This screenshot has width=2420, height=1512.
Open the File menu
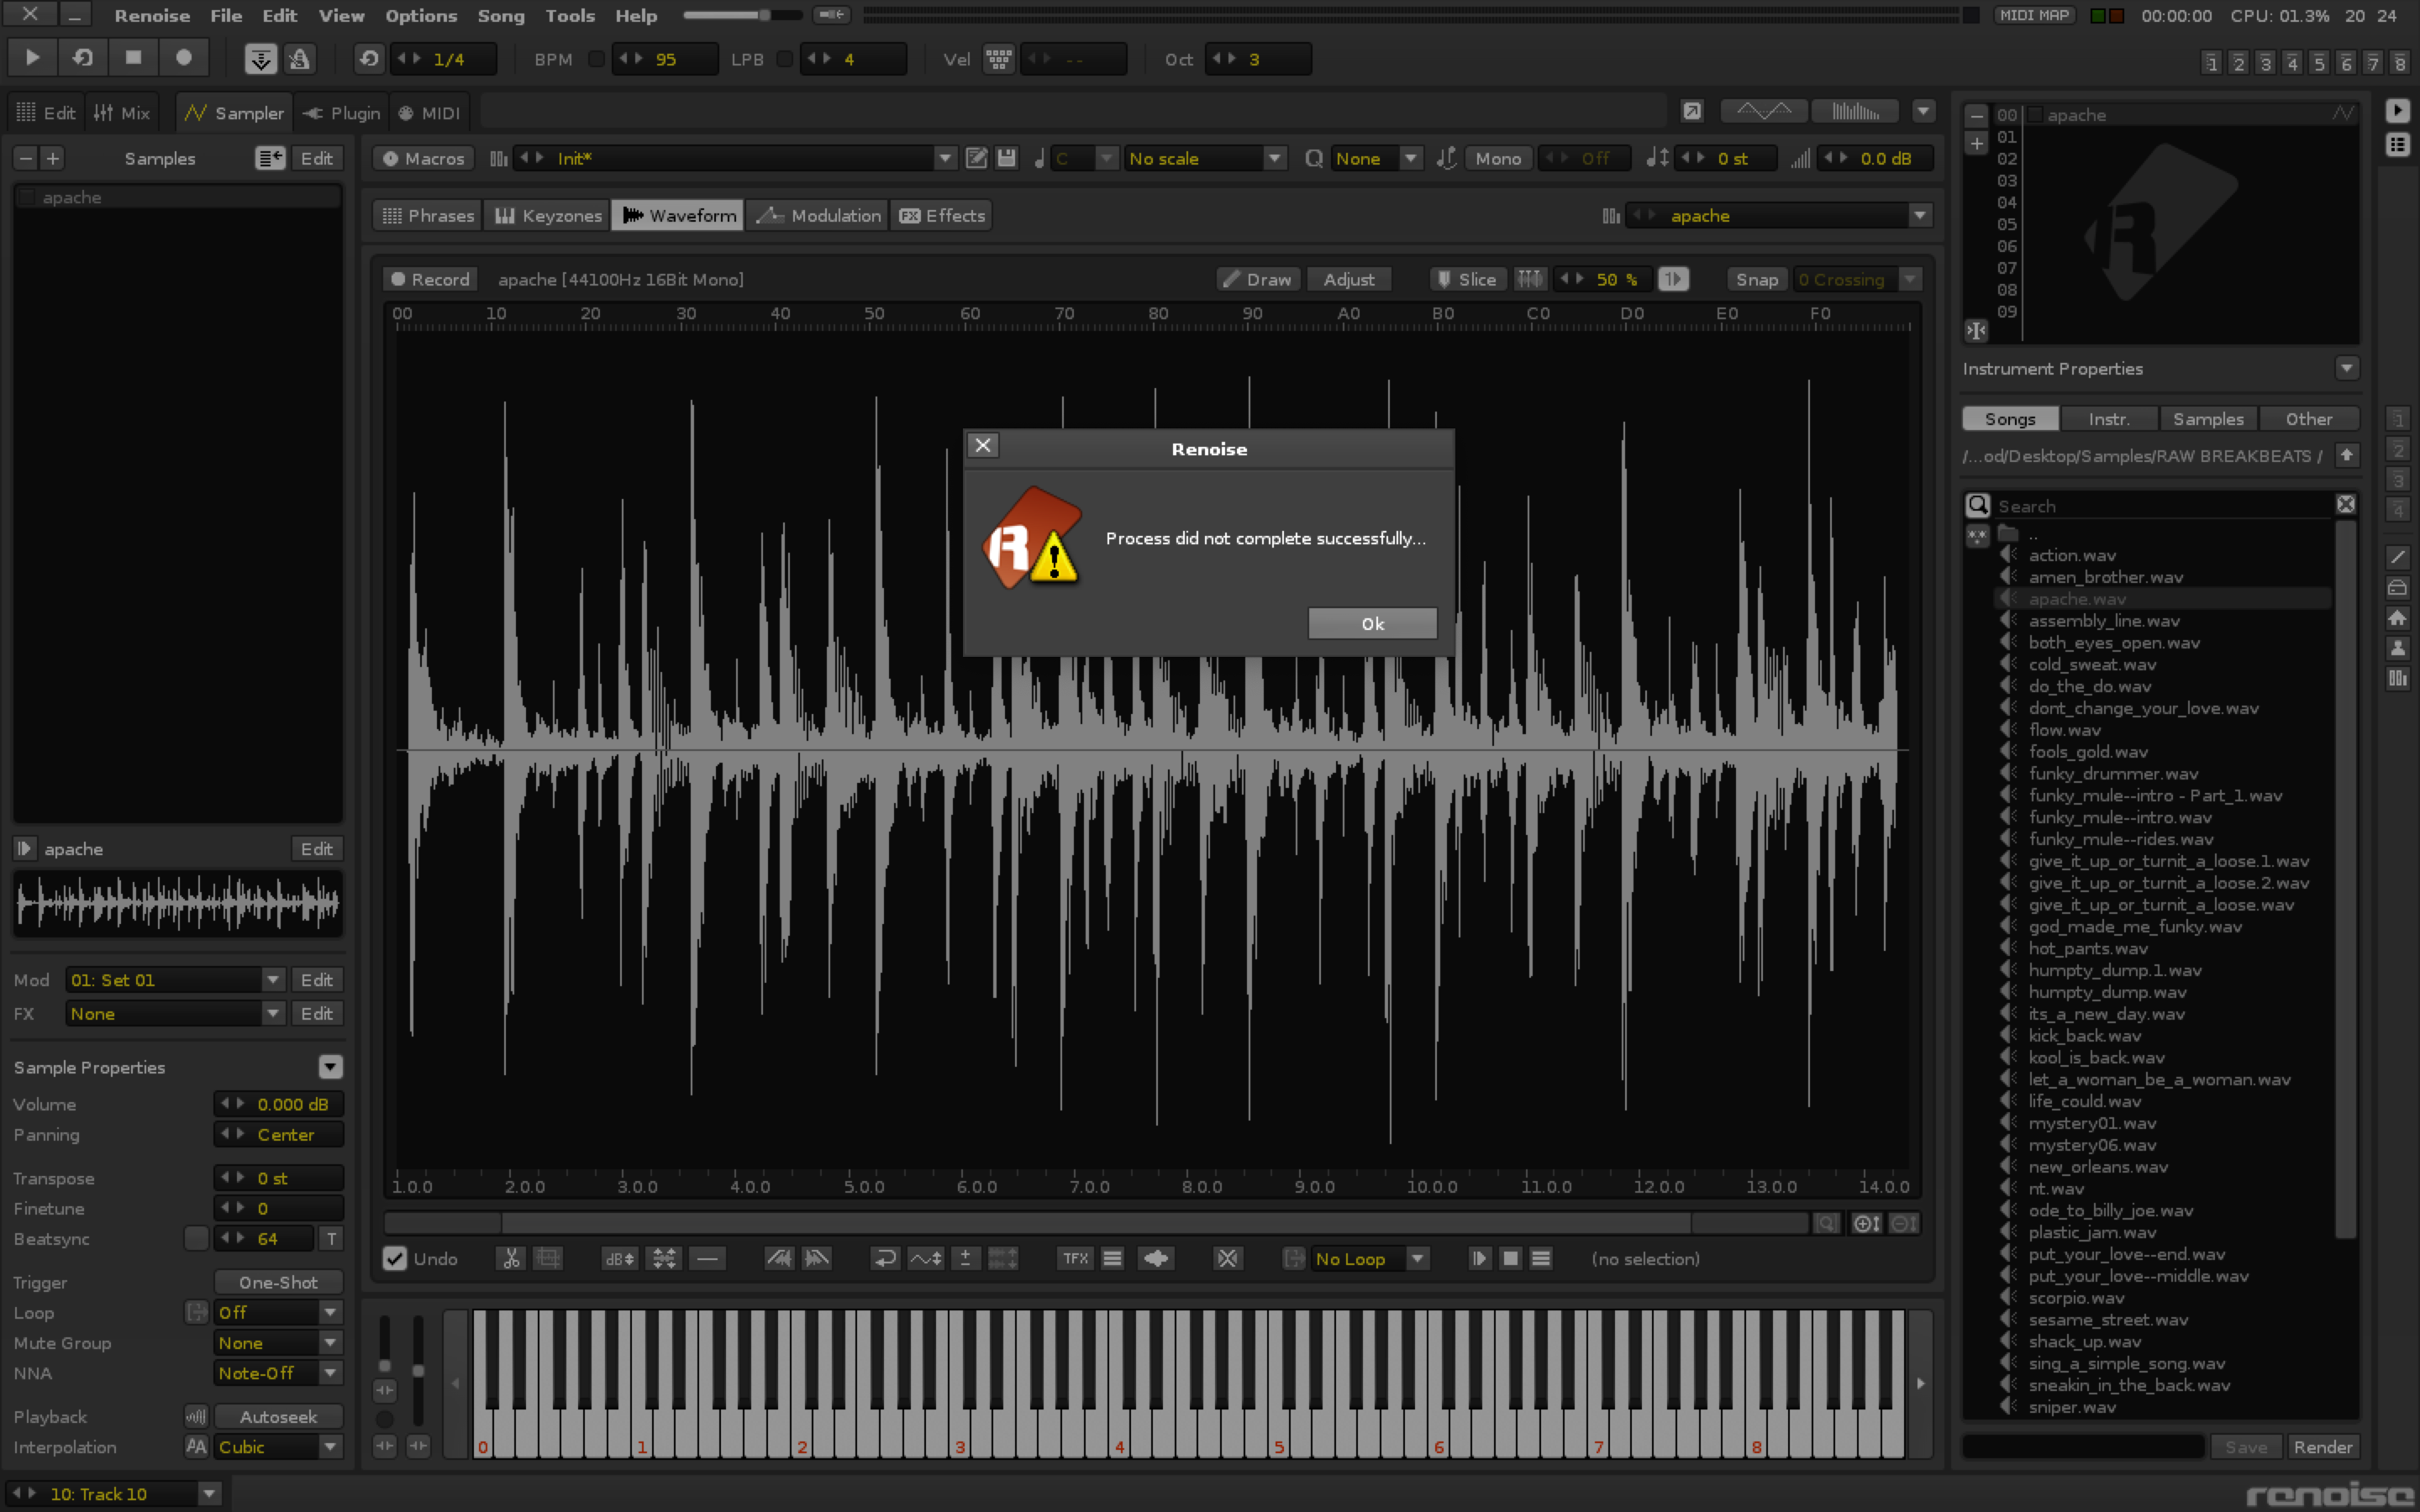coord(226,15)
